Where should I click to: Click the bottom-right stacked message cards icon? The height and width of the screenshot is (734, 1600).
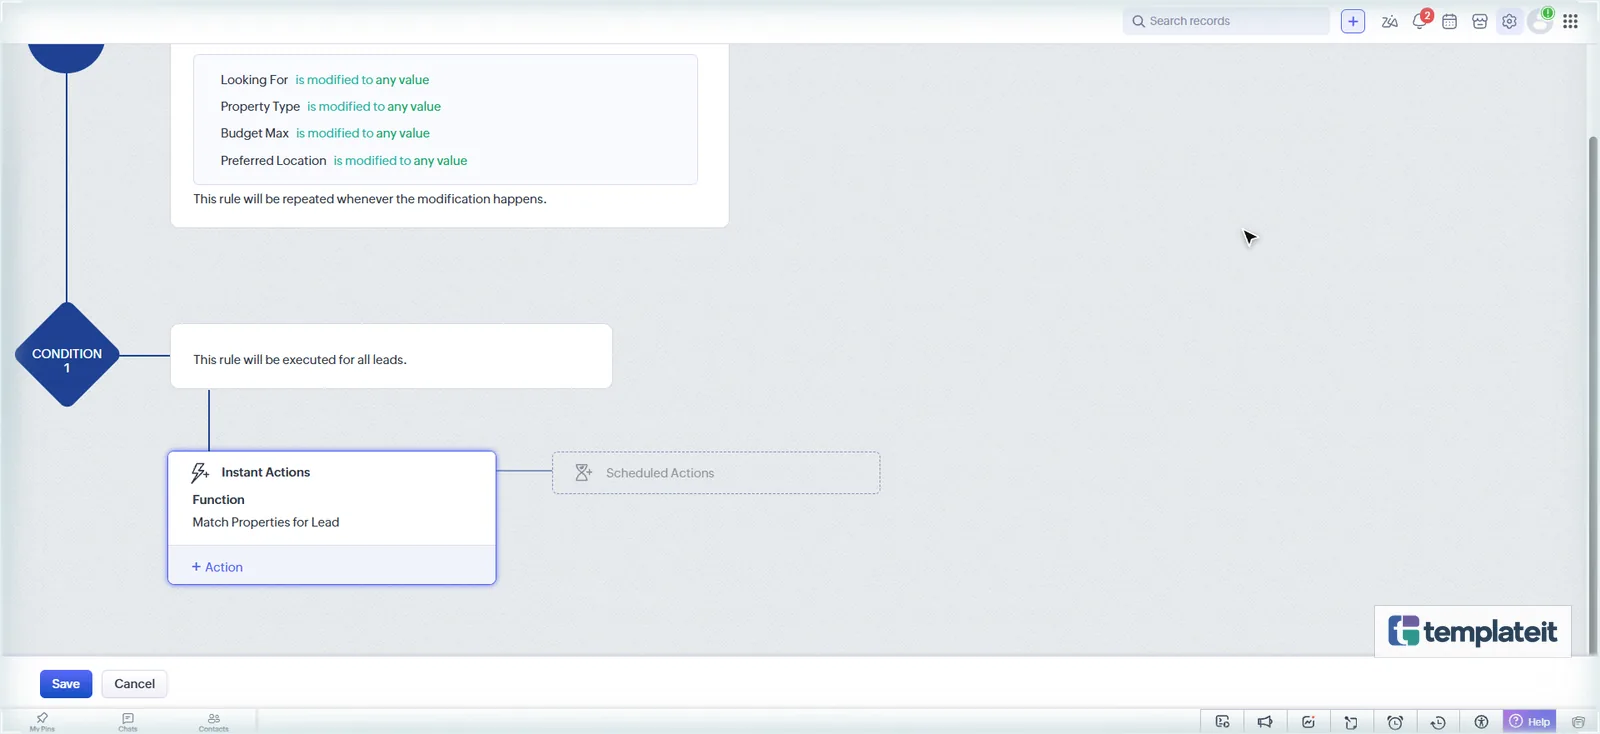pos(1578,722)
